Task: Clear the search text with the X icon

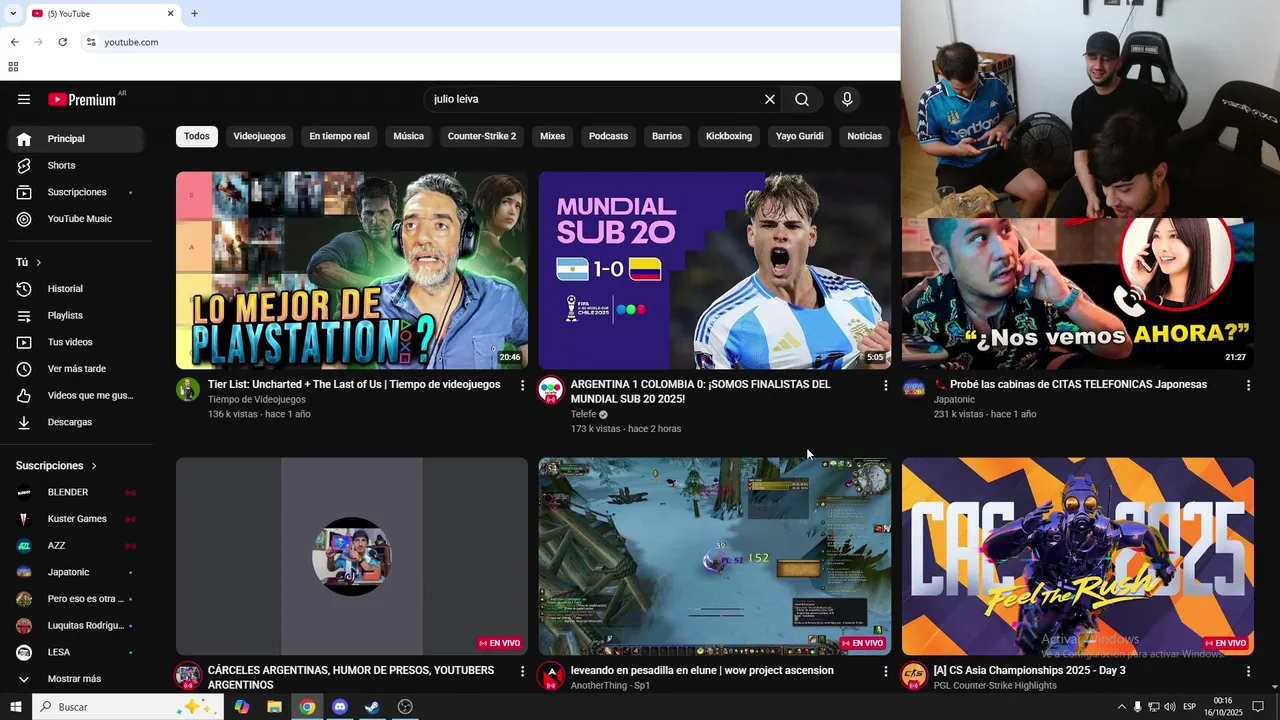Action: pyautogui.click(x=770, y=99)
